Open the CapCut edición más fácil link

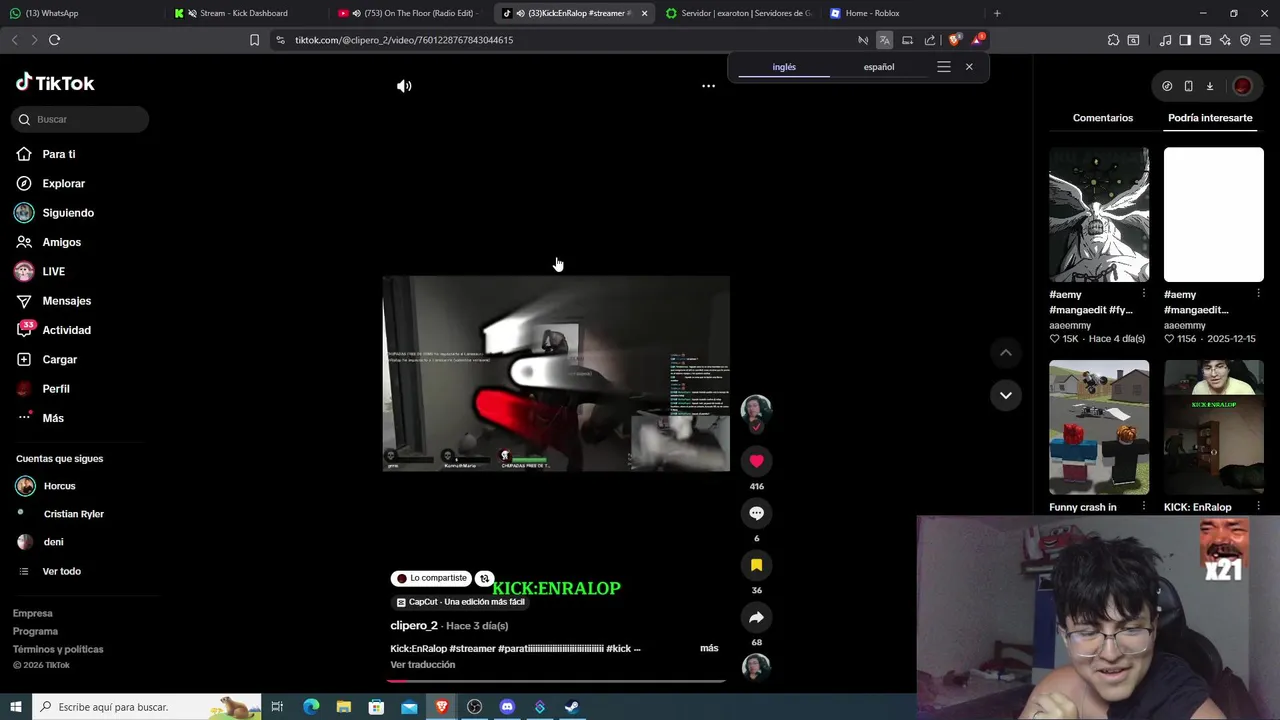(460, 602)
